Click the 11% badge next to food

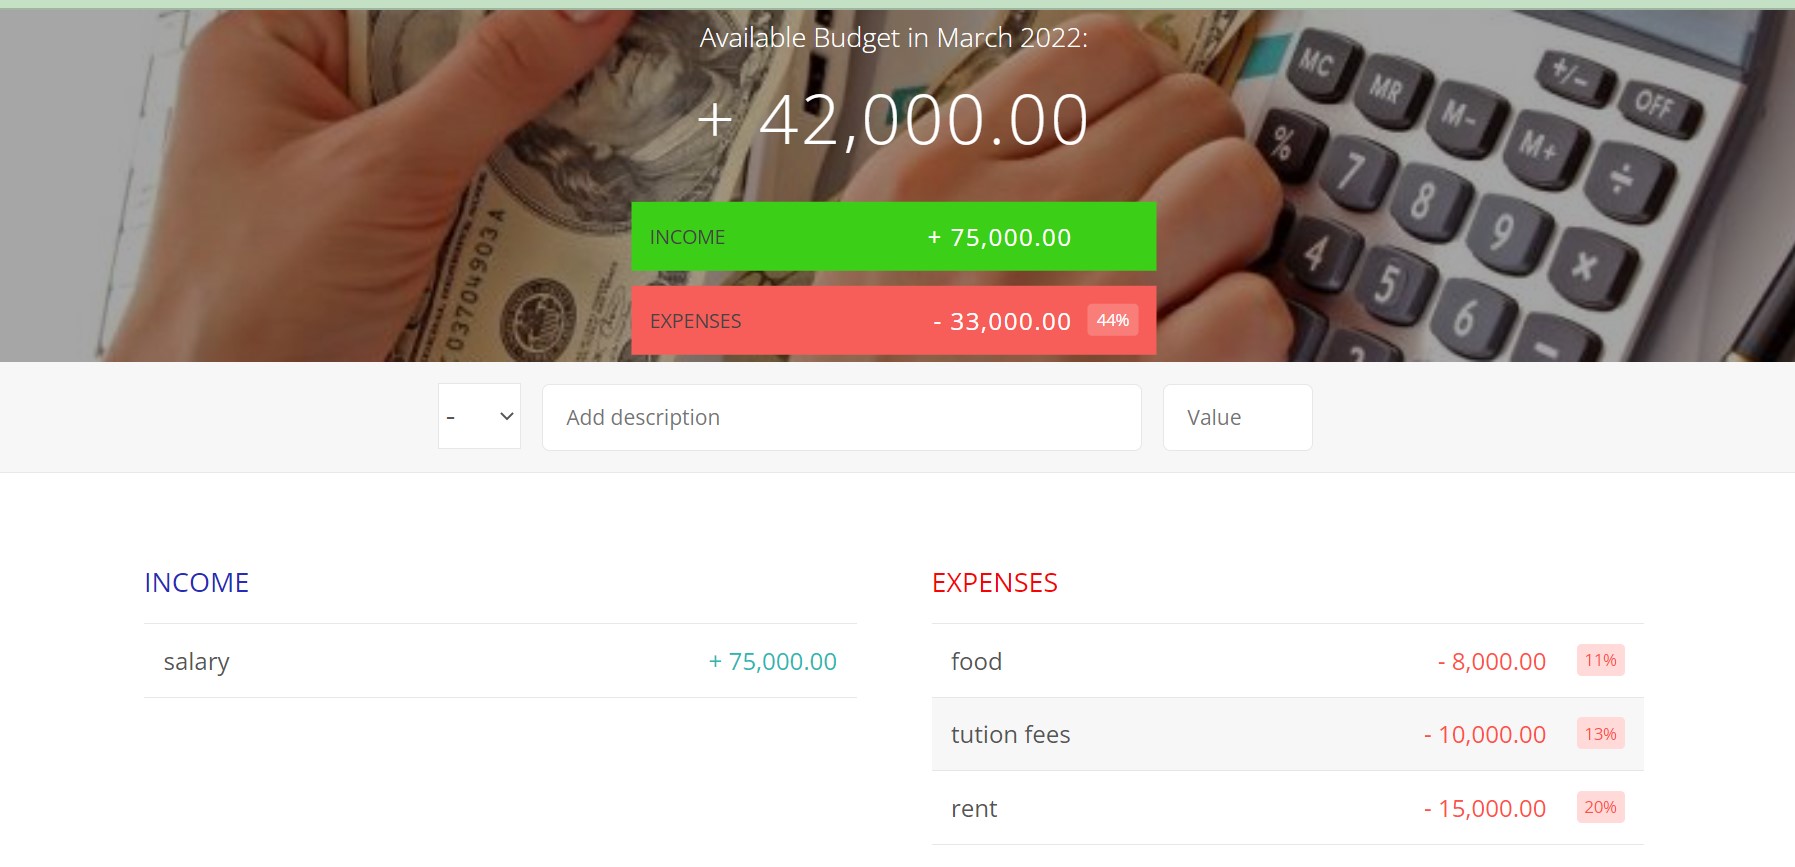(1600, 660)
